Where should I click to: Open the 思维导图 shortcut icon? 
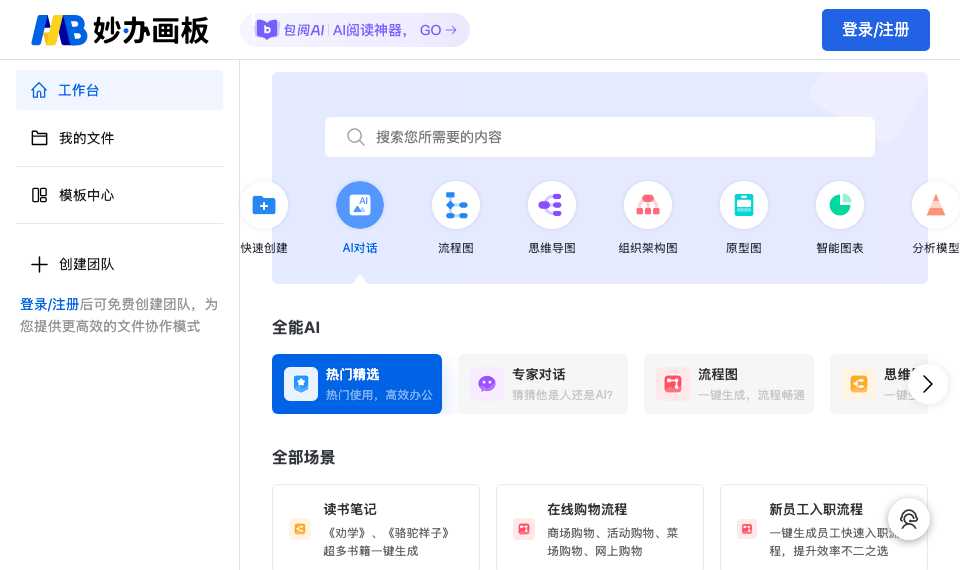coord(552,205)
